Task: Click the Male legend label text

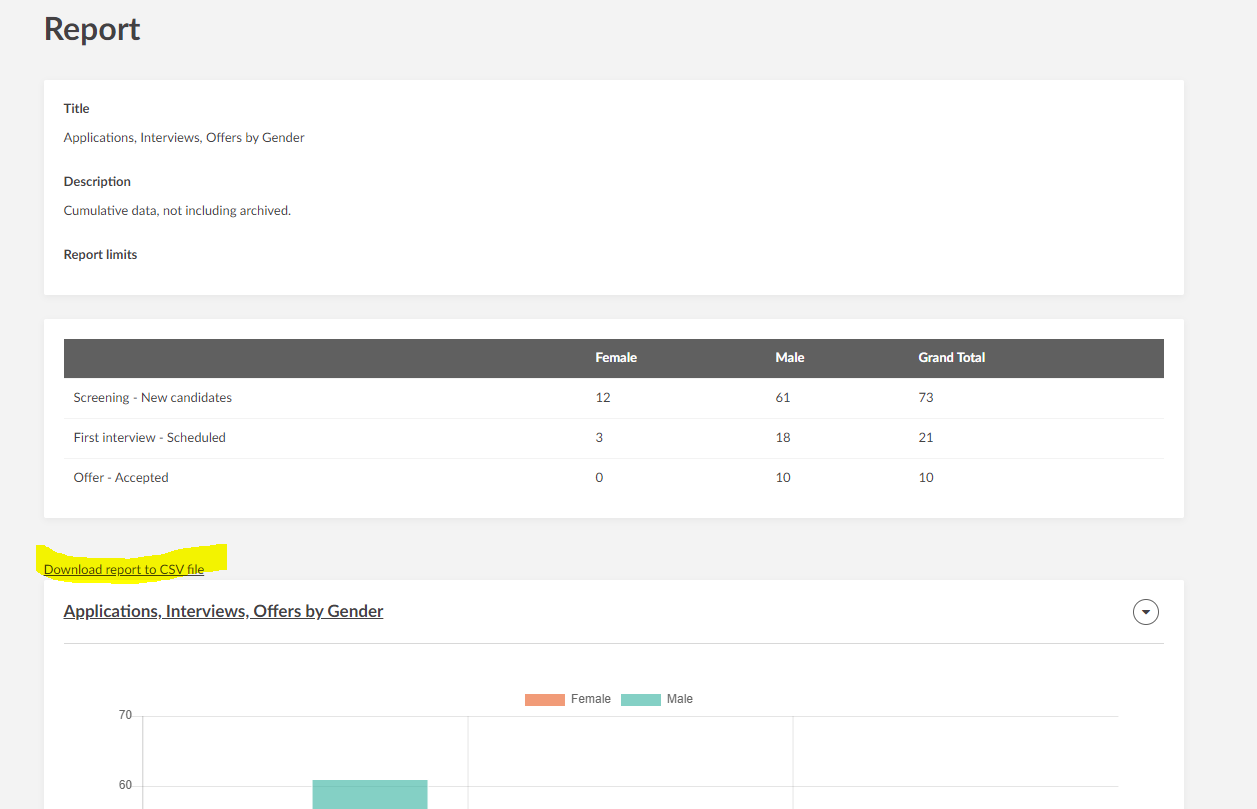Action: 679,699
